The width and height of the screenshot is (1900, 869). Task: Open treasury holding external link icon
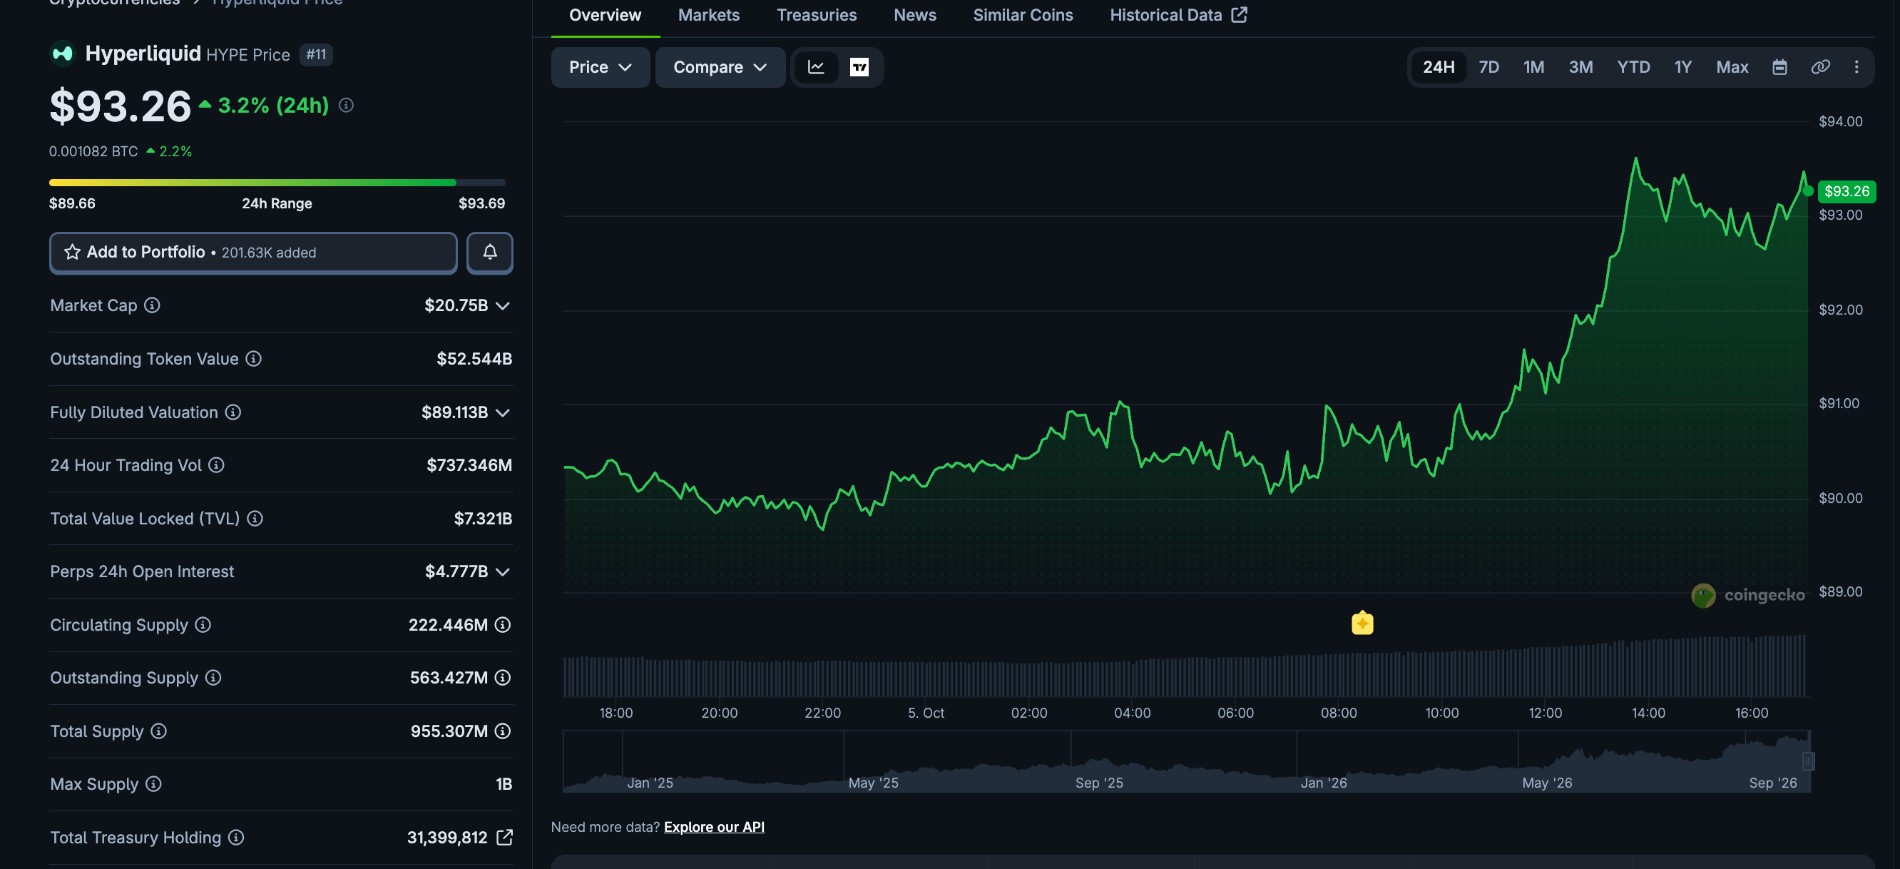pyautogui.click(x=505, y=838)
